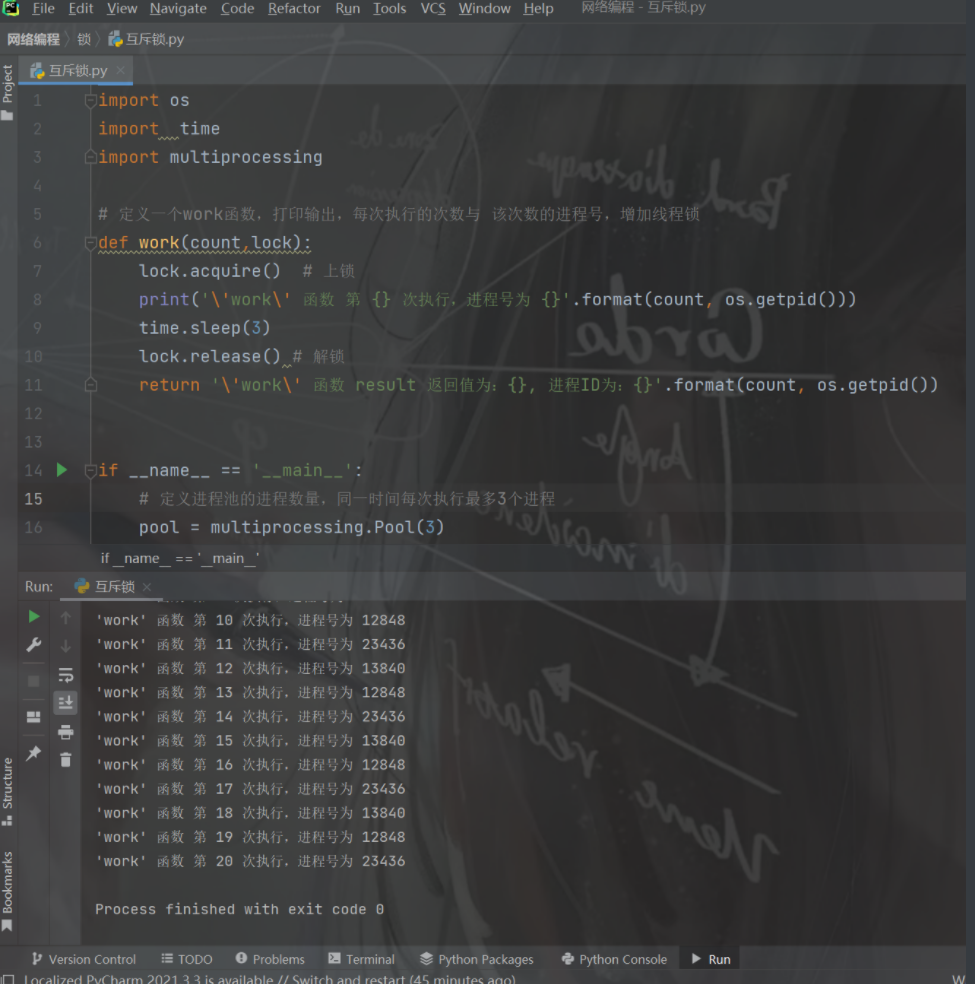Place cursor on pool = multiprocessing.Pool(3)
The height and width of the screenshot is (984, 975).
(x=291, y=527)
